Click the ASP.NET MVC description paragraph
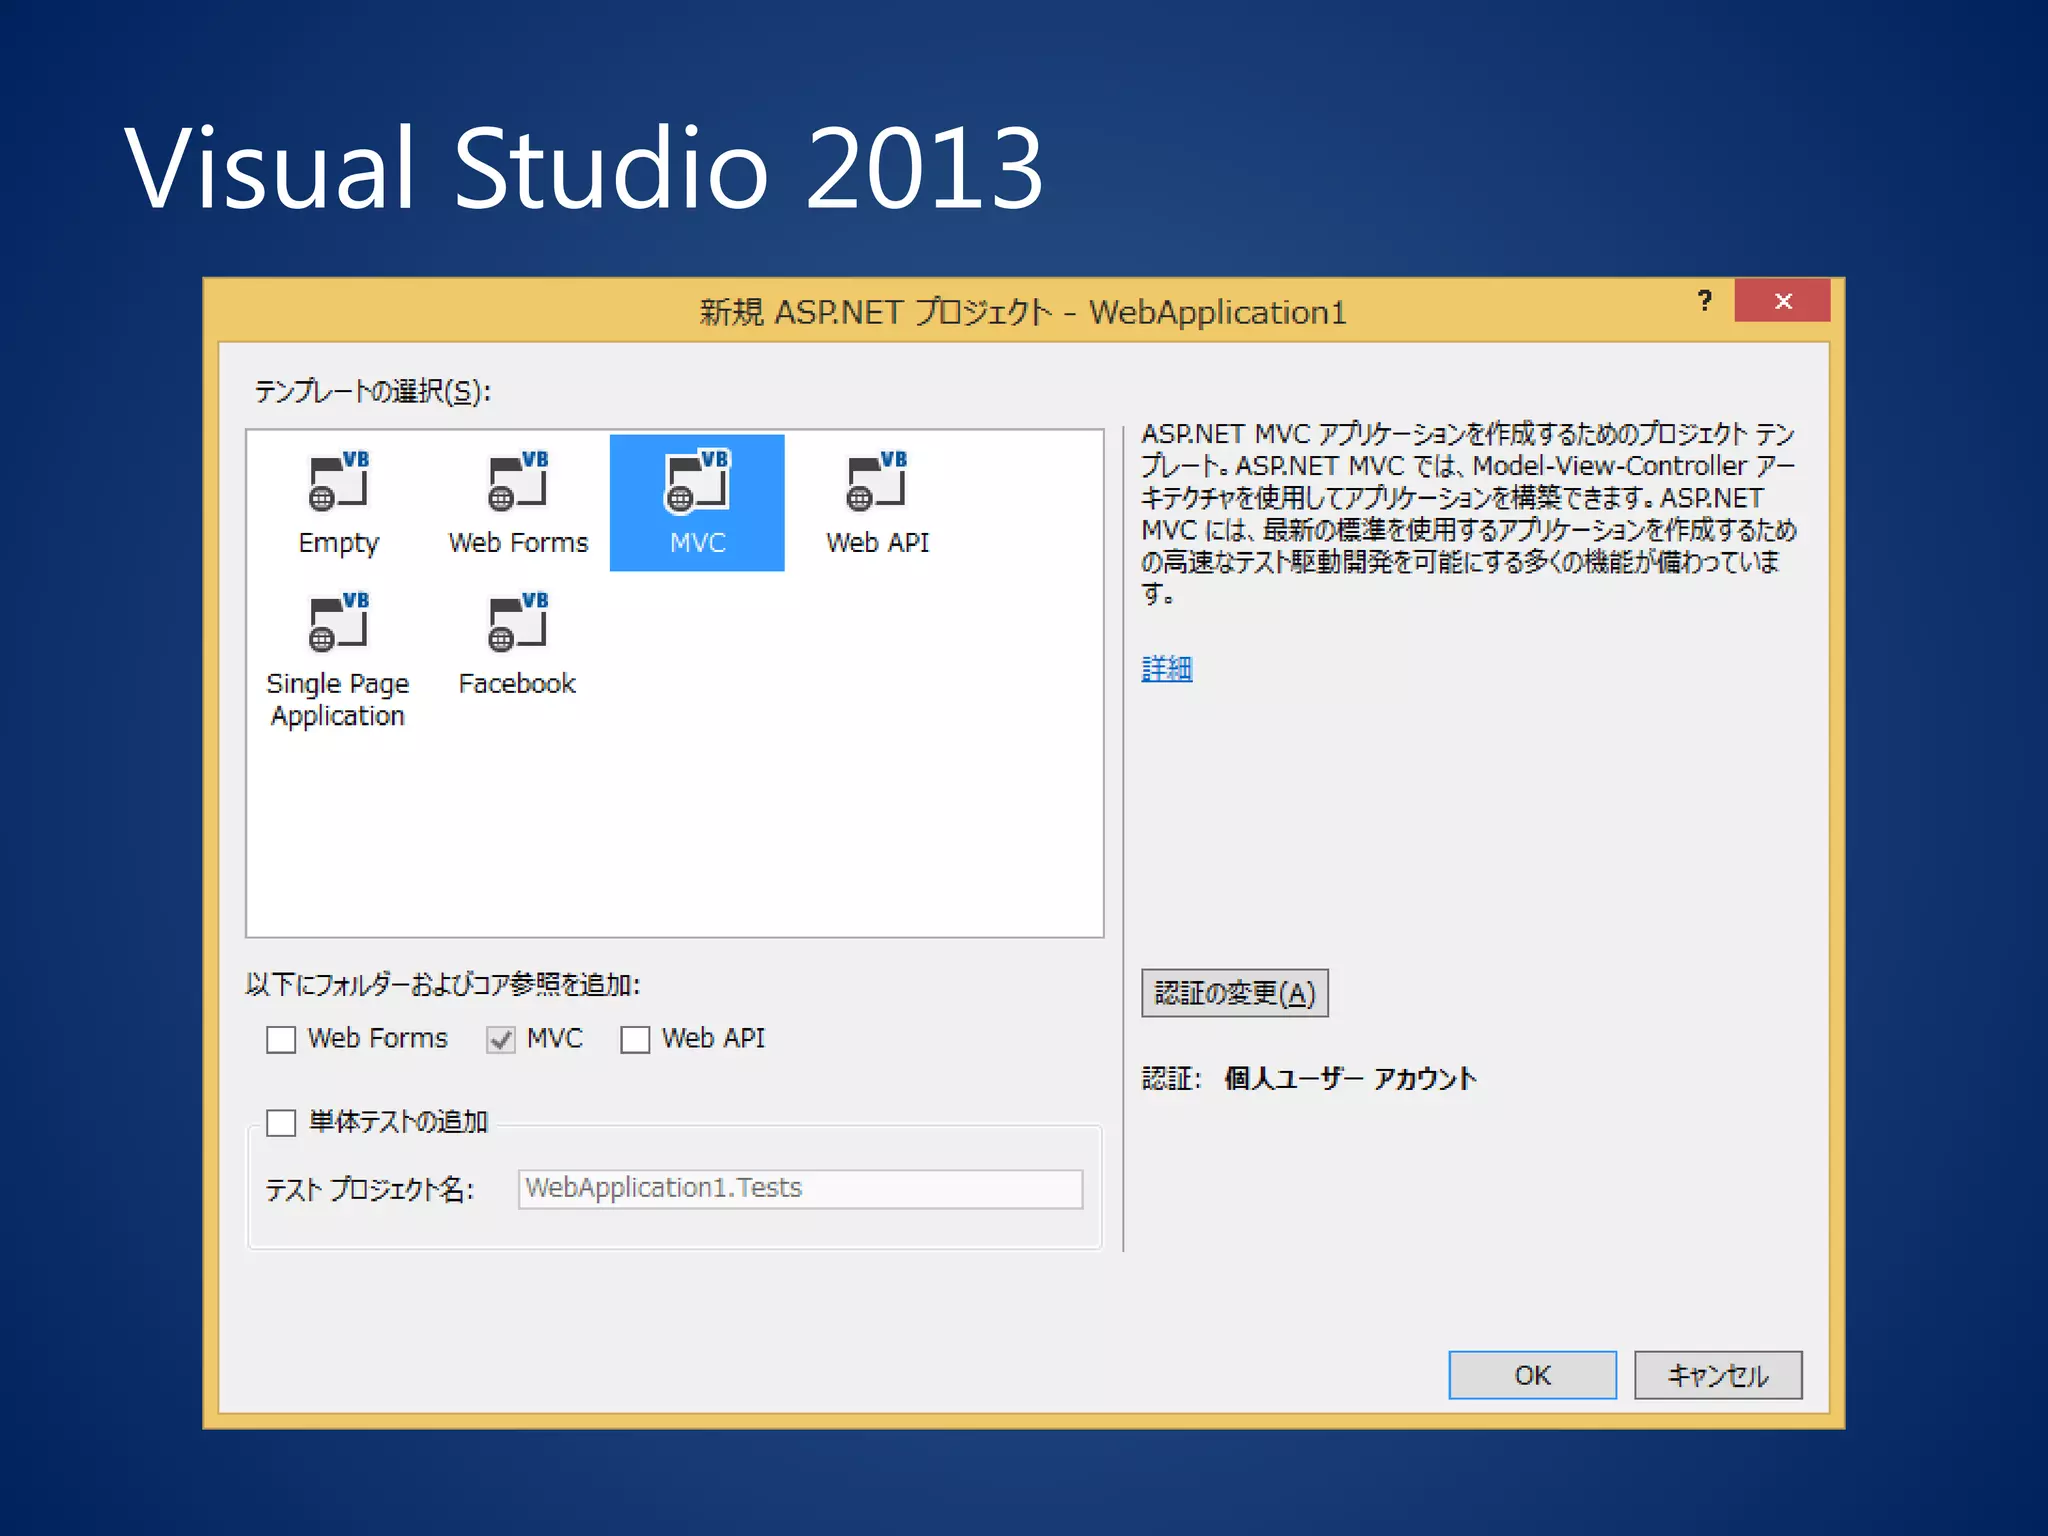The width and height of the screenshot is (2048, 1536). pyautogui.click(x=1468, y=513)
